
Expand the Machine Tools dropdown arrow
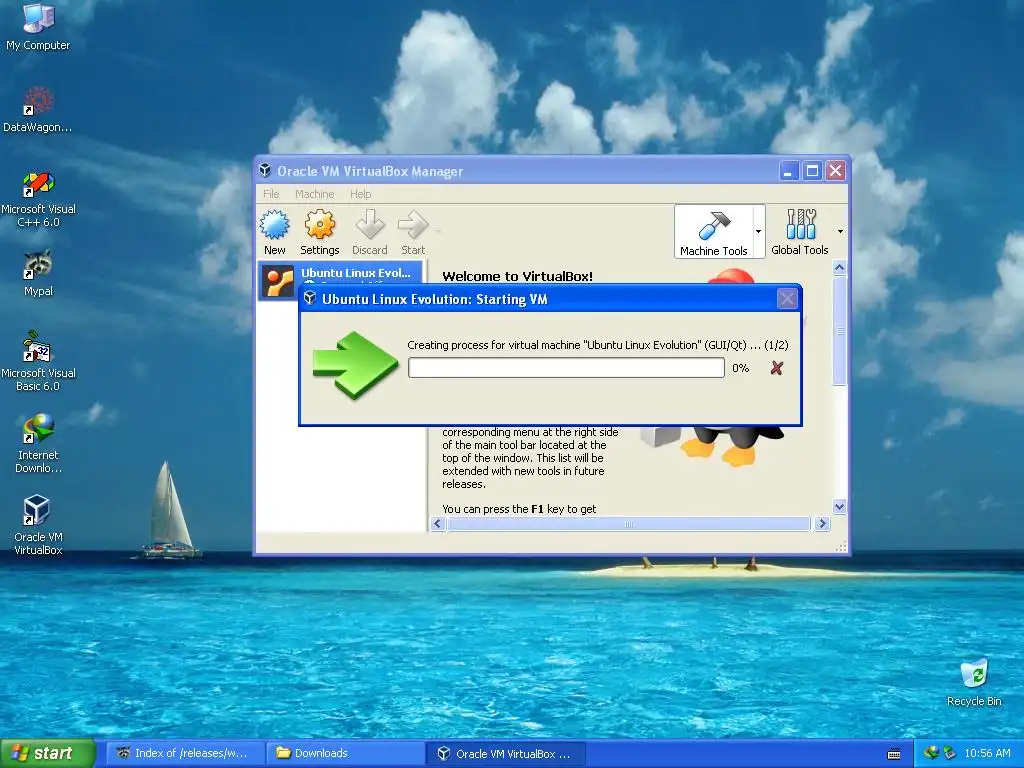coord(758,231)
